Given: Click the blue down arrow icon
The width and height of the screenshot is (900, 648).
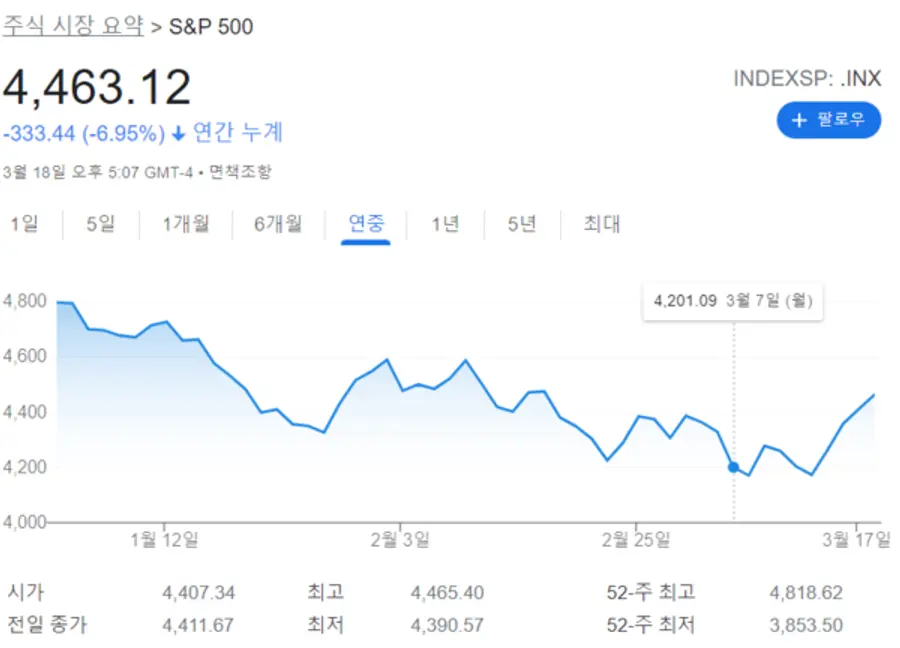Looking at the screenshot, I should click(x=179, y=134).
